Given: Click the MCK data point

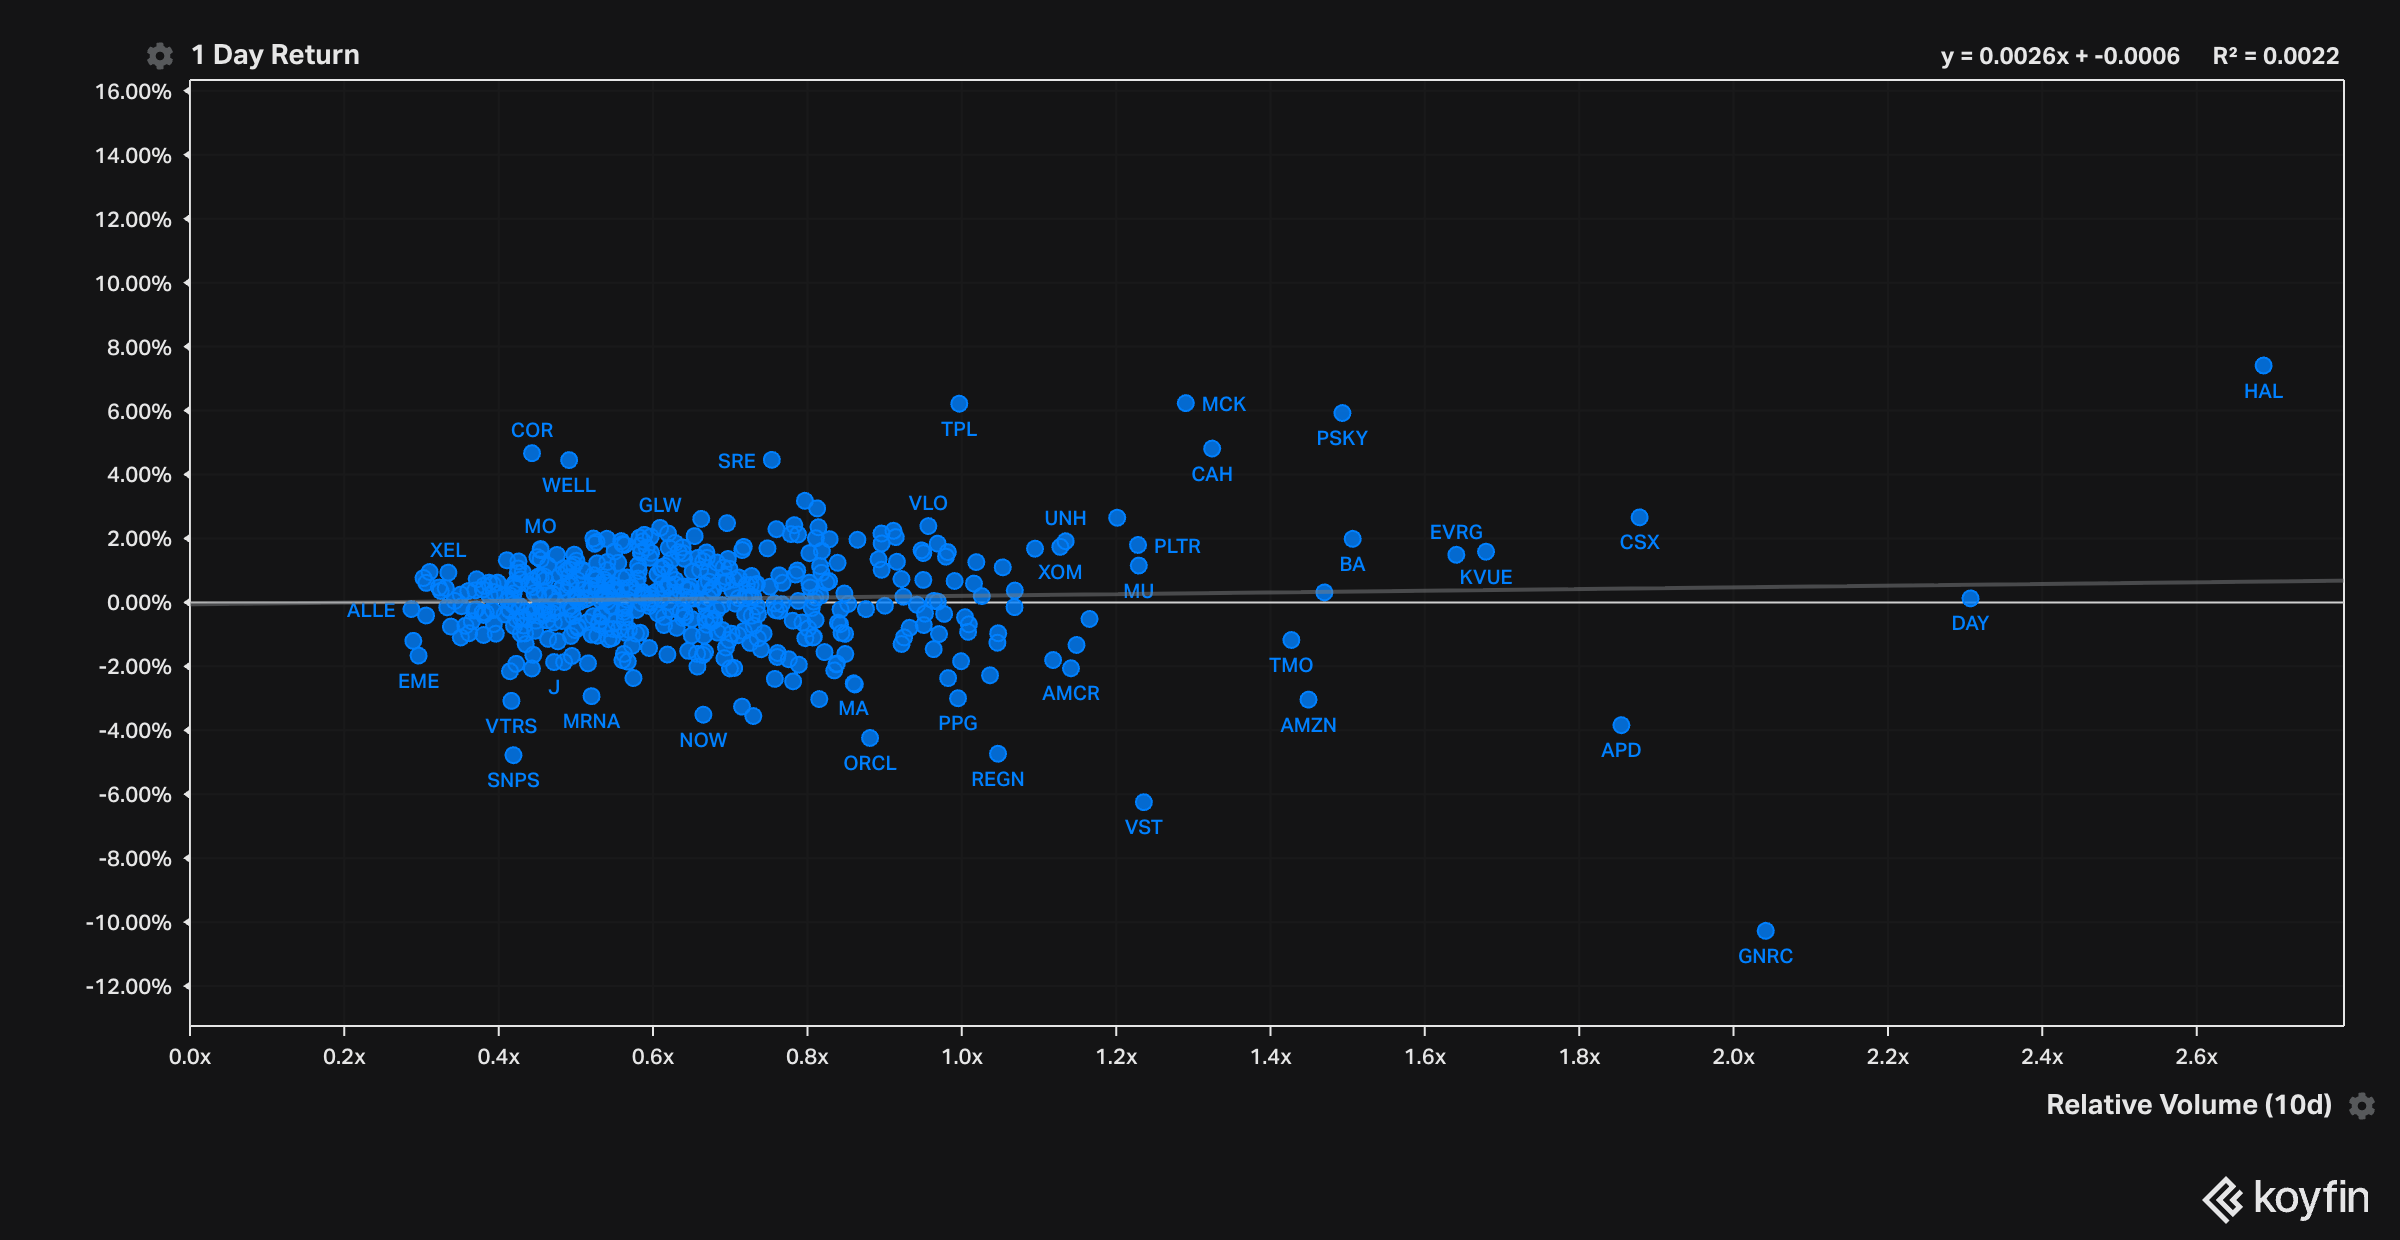Looking at the screenshot, I should (1186, 403).
